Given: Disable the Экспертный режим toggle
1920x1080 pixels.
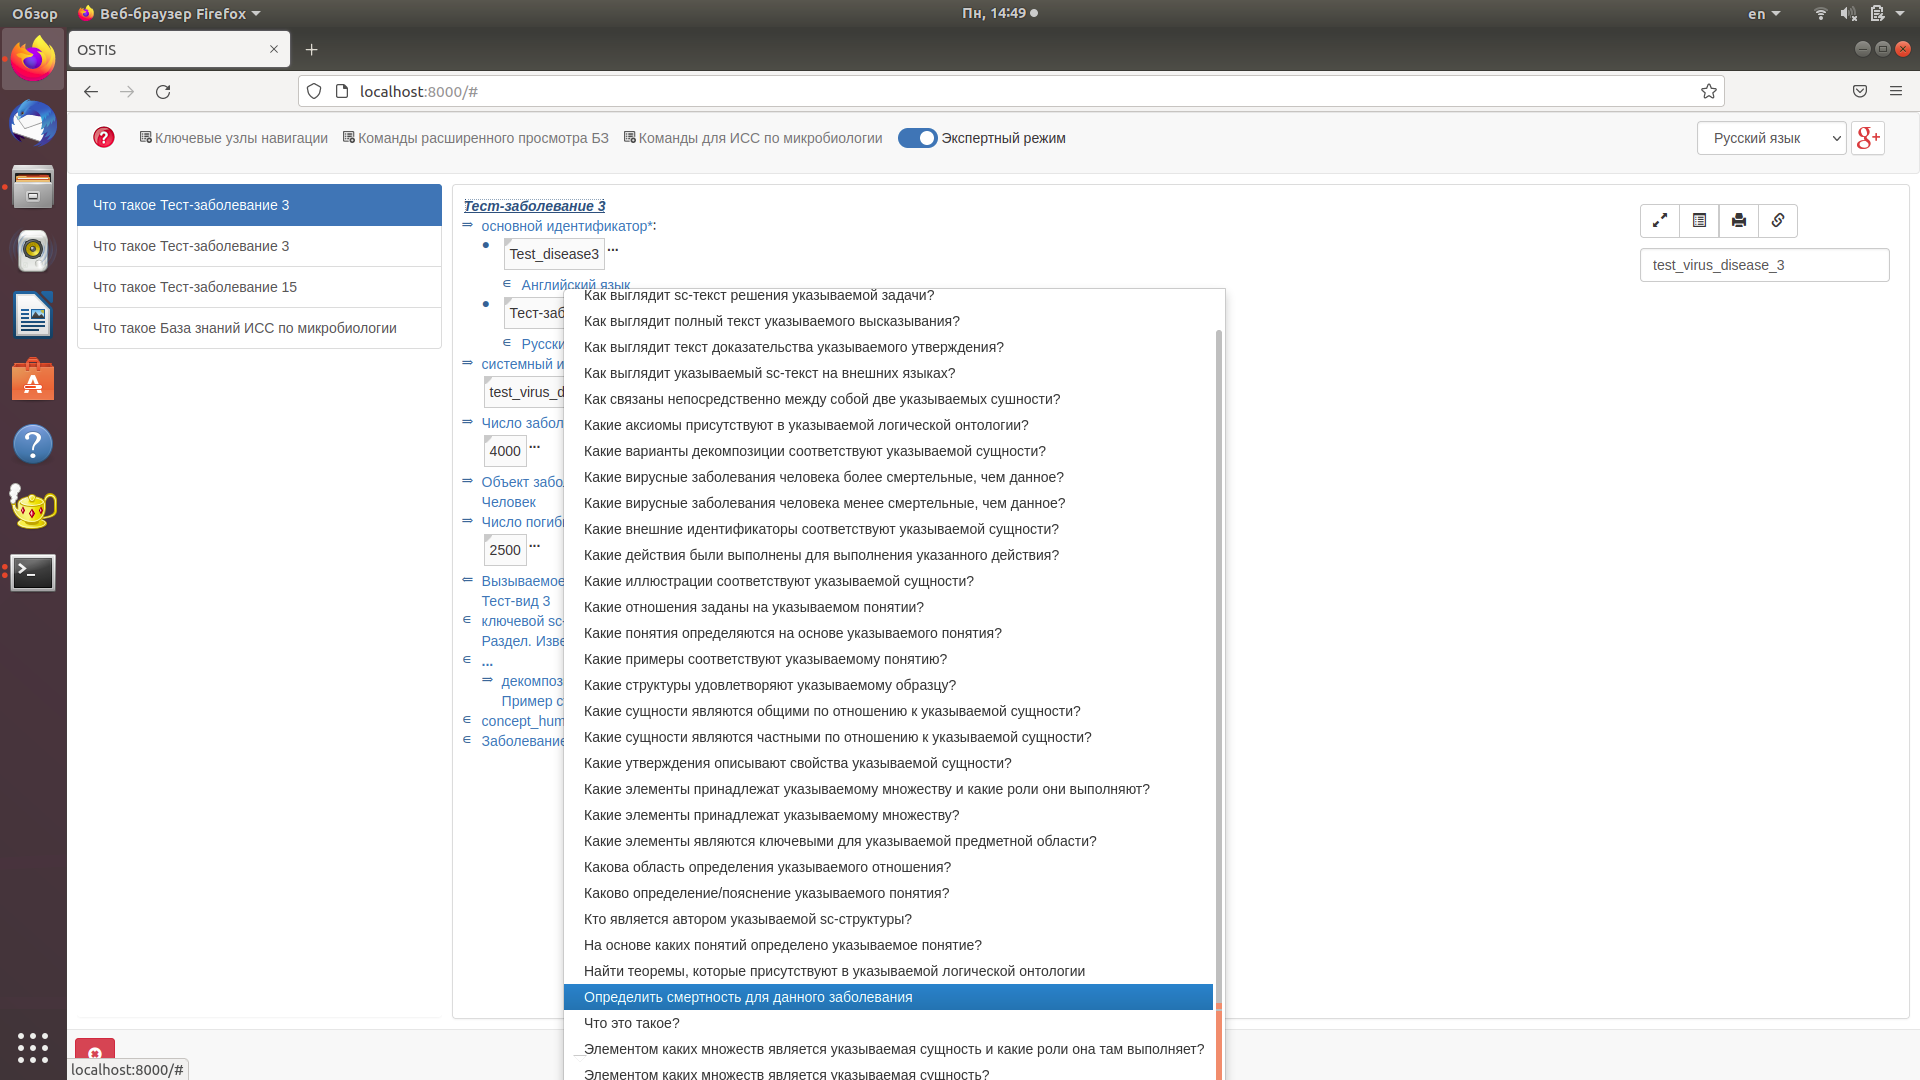Looking at the screenshot, I should (x=918, y=138).
